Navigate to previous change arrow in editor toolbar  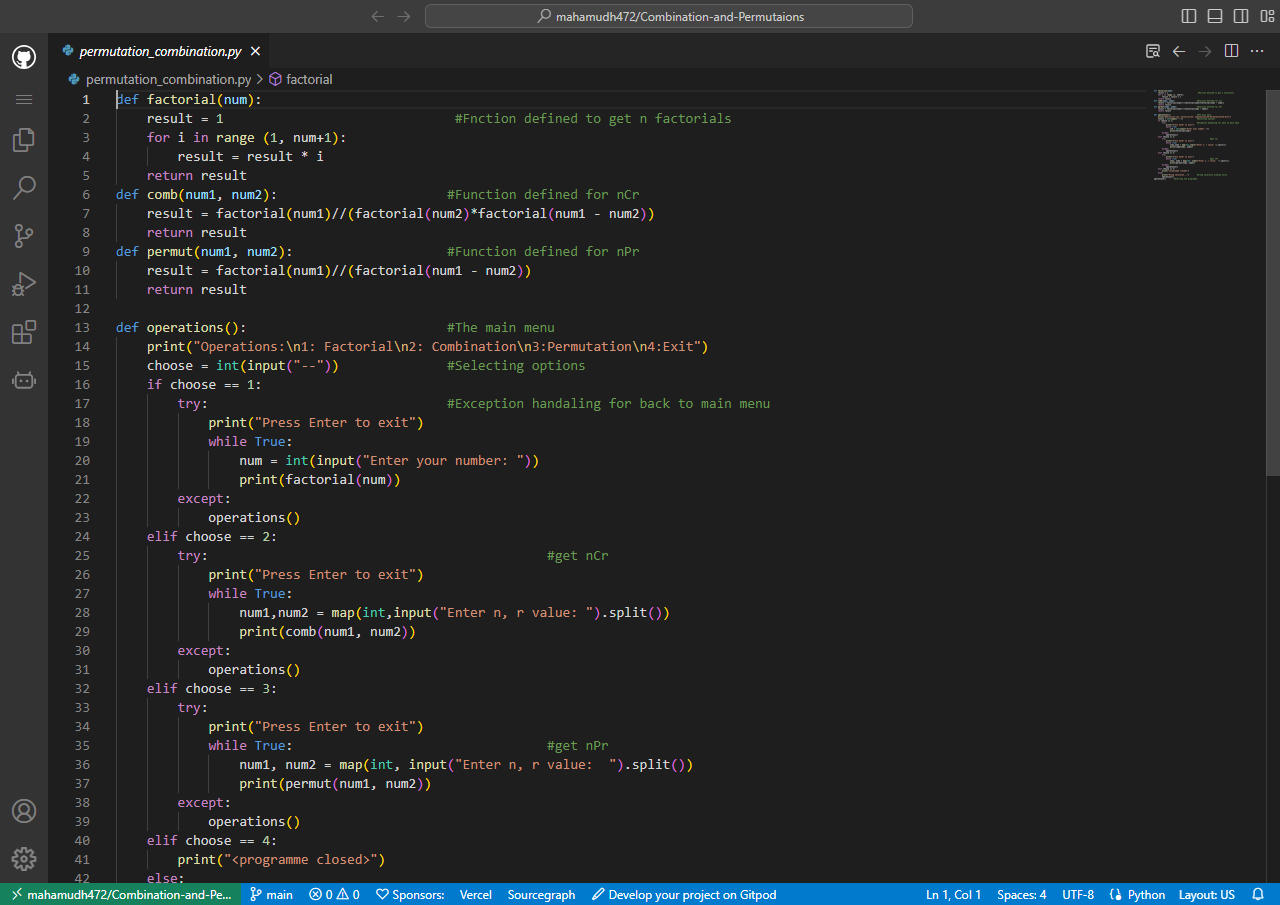tap(1179, 51)
